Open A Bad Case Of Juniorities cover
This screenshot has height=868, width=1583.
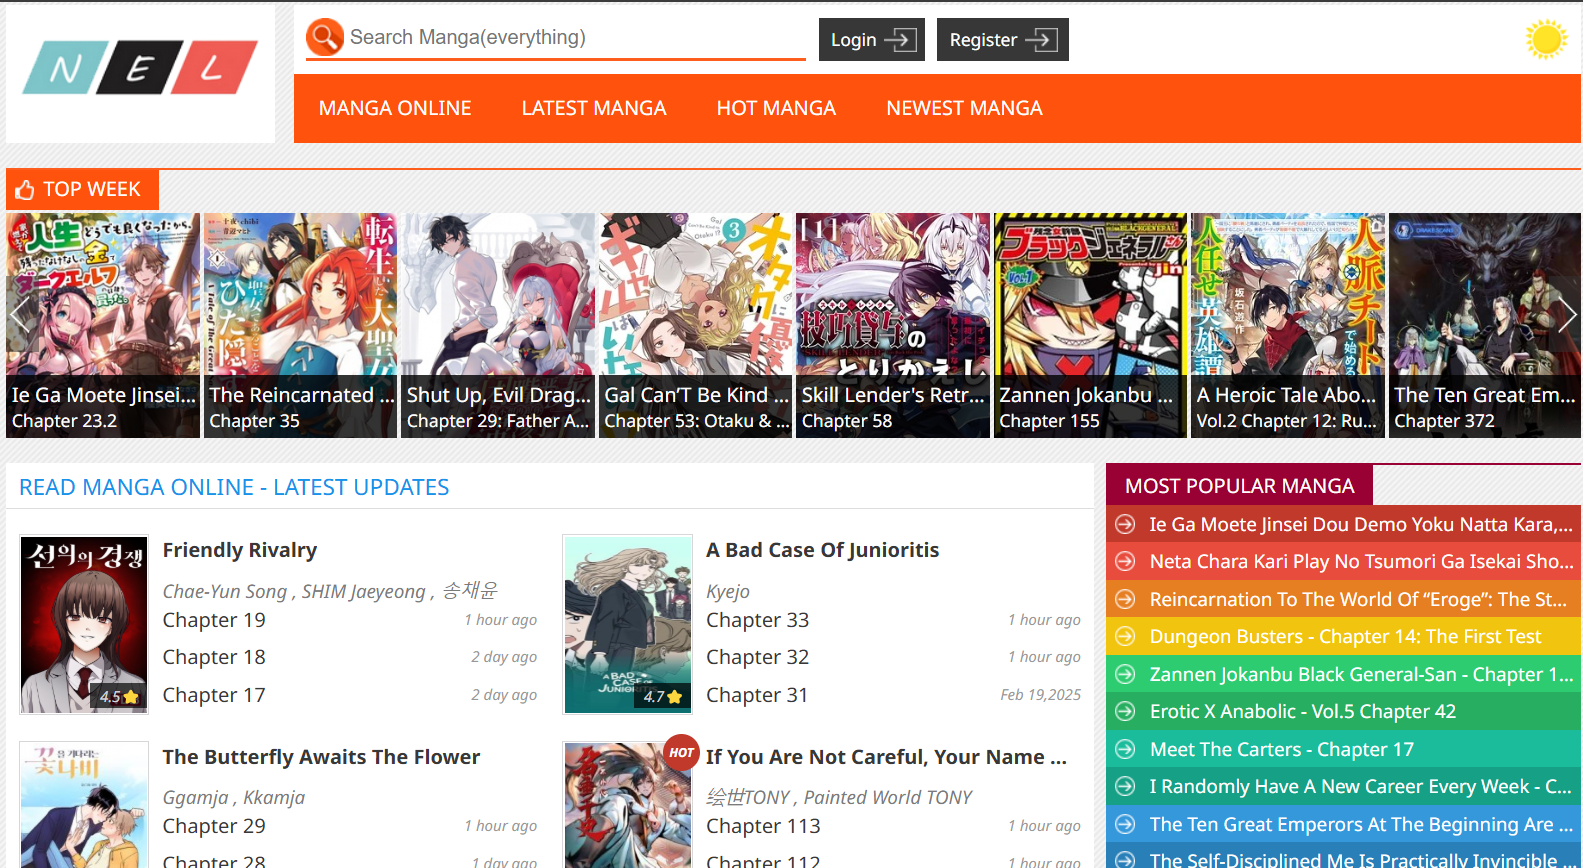628,625
